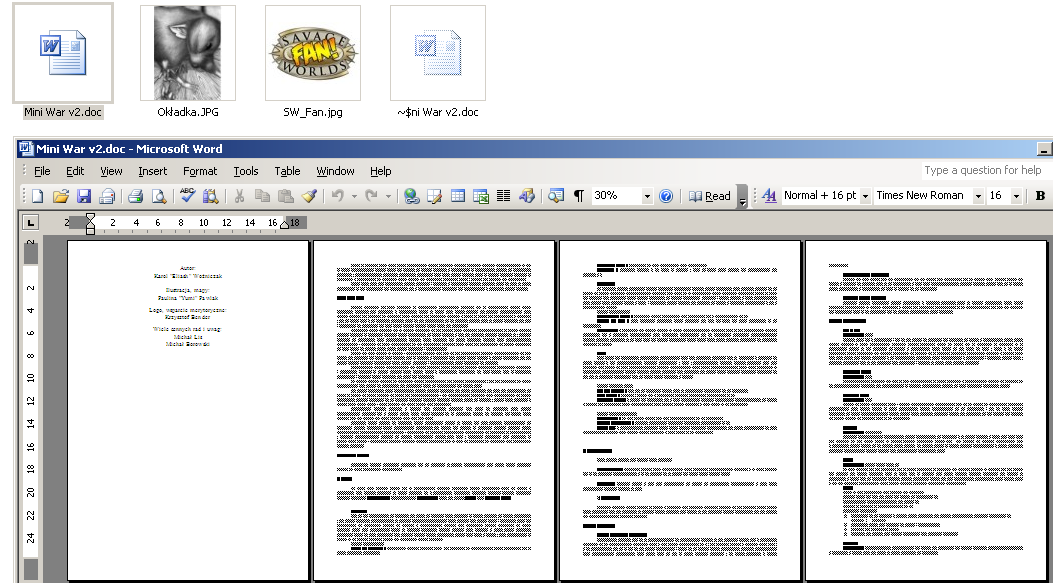Image resolution: width=1053 pixels, height=583 pixels.
Task: Select the SW_Fan.jpg thumbnail
Action: tap(313, 53)
